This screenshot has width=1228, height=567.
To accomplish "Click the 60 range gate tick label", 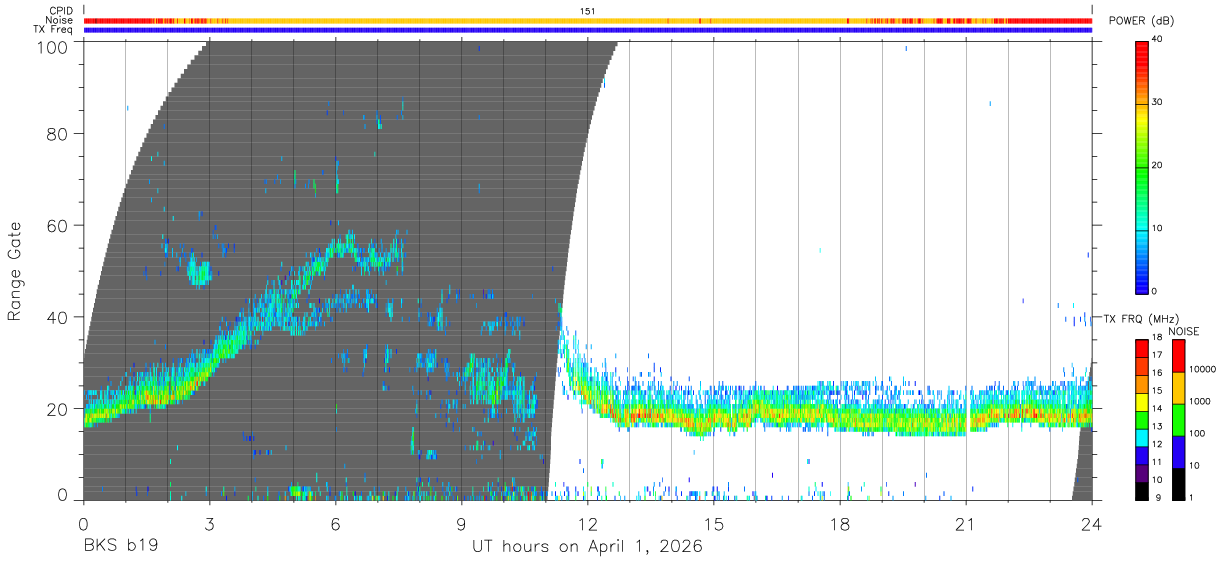I will coord(58,226).
